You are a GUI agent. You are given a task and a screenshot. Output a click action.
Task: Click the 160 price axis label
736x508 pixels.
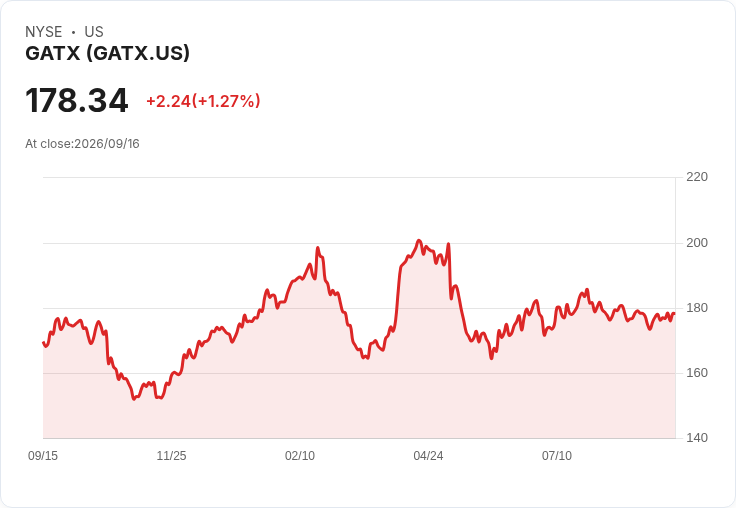[x=697, y=373]
